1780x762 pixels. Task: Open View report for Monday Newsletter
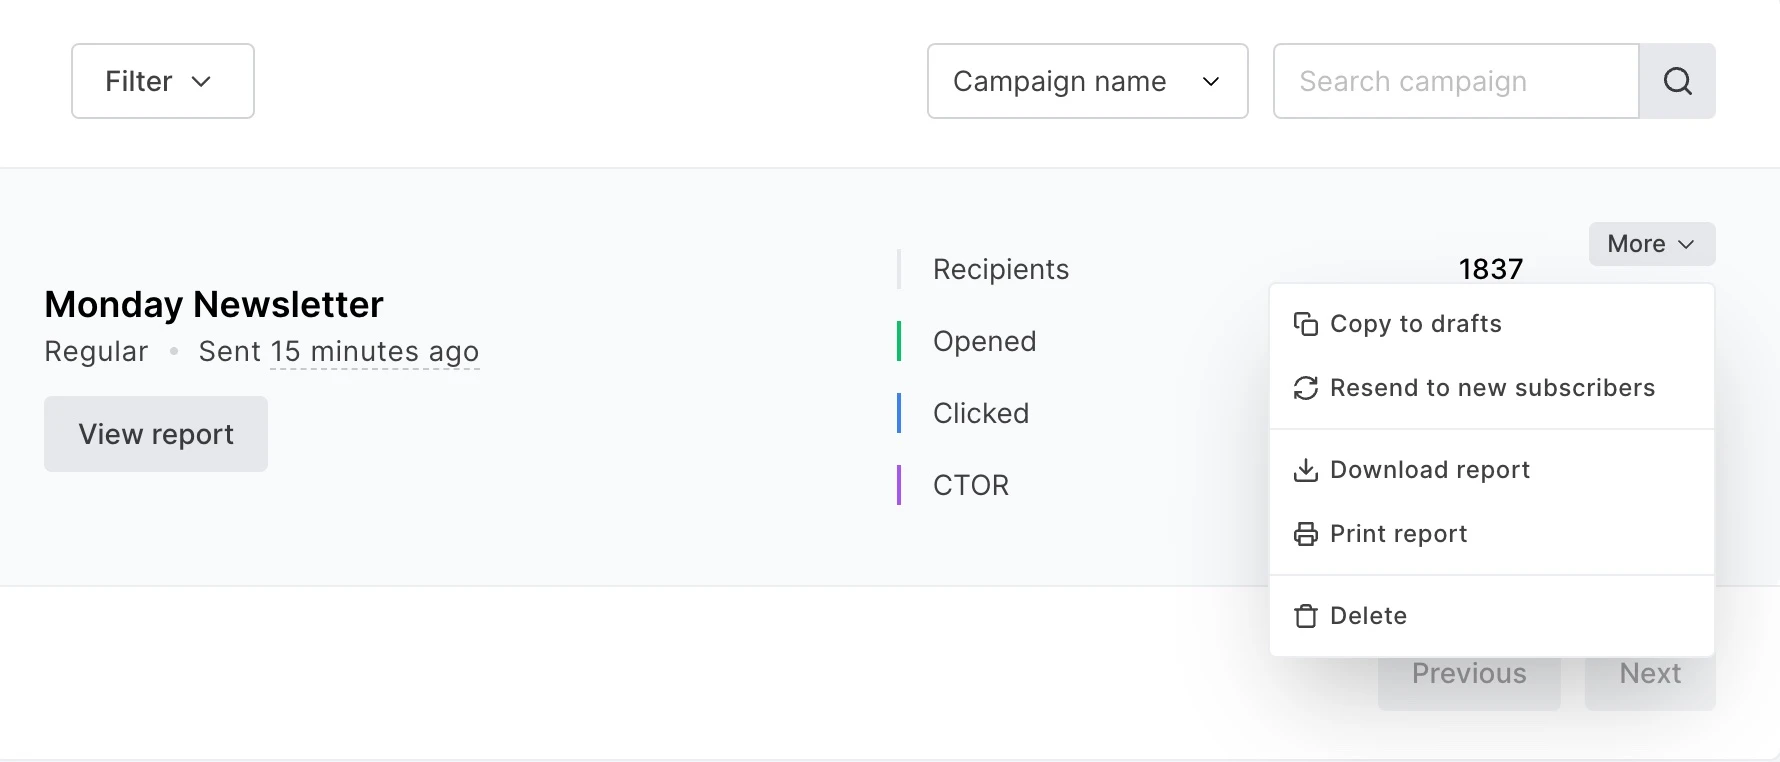click(x=156, y=434)
